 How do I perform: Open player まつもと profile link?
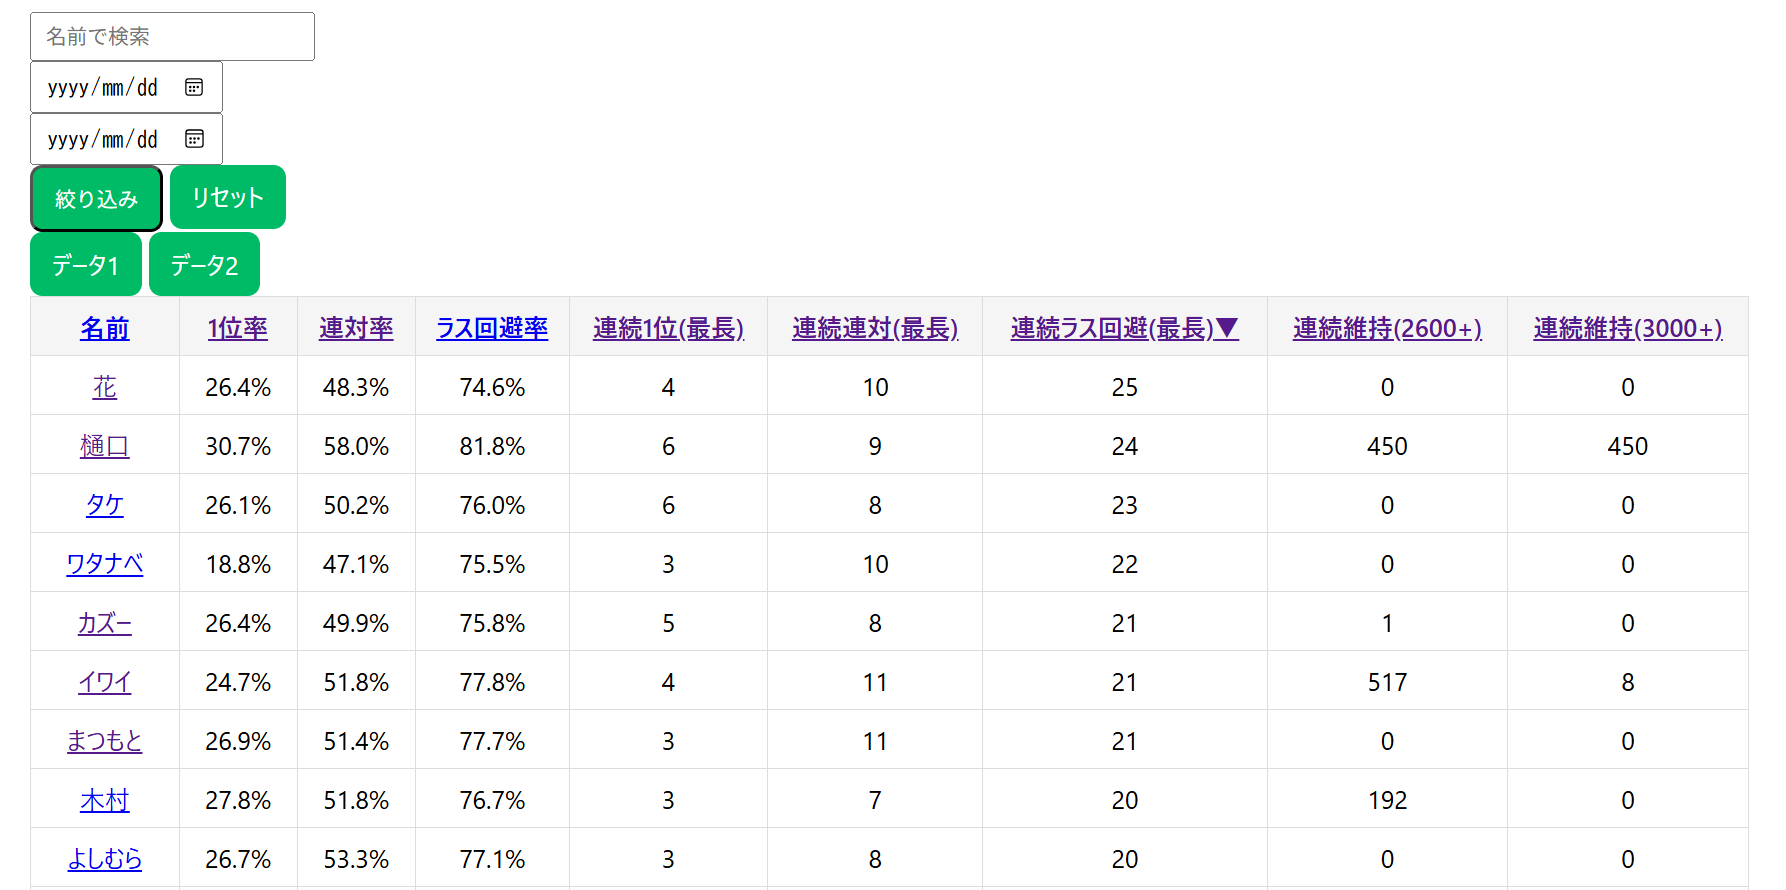(x=105, y=741)
